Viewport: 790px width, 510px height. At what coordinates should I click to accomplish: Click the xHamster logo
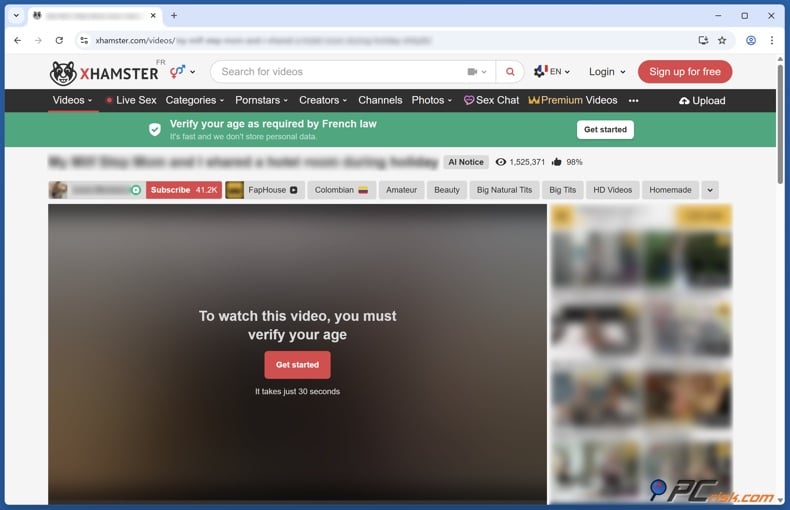[104, 73]
